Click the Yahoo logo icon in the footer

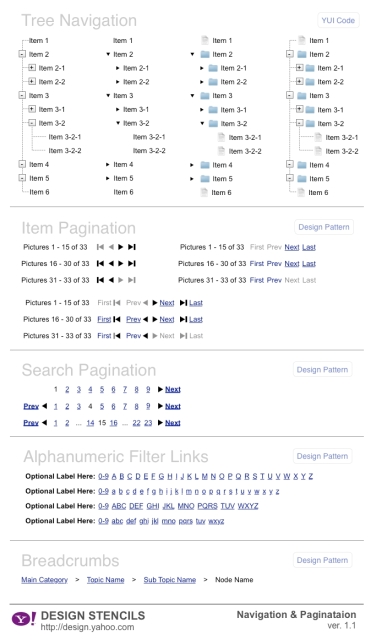tap(24, 618)
